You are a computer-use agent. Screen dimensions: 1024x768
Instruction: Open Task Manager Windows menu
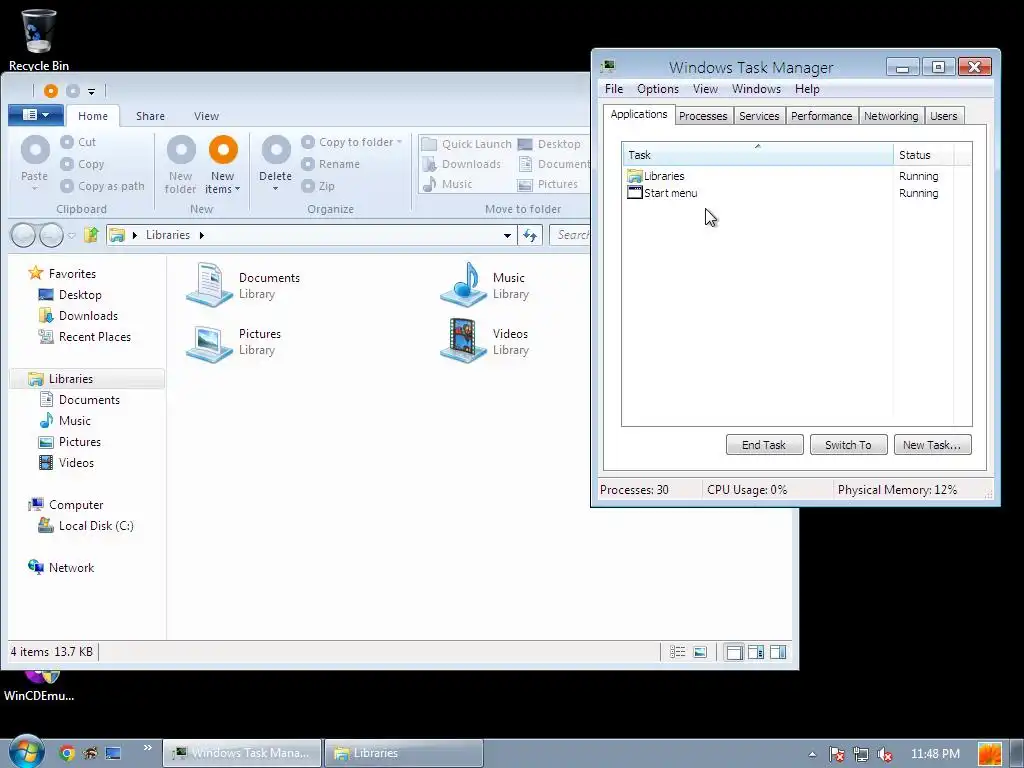point(756,89)
